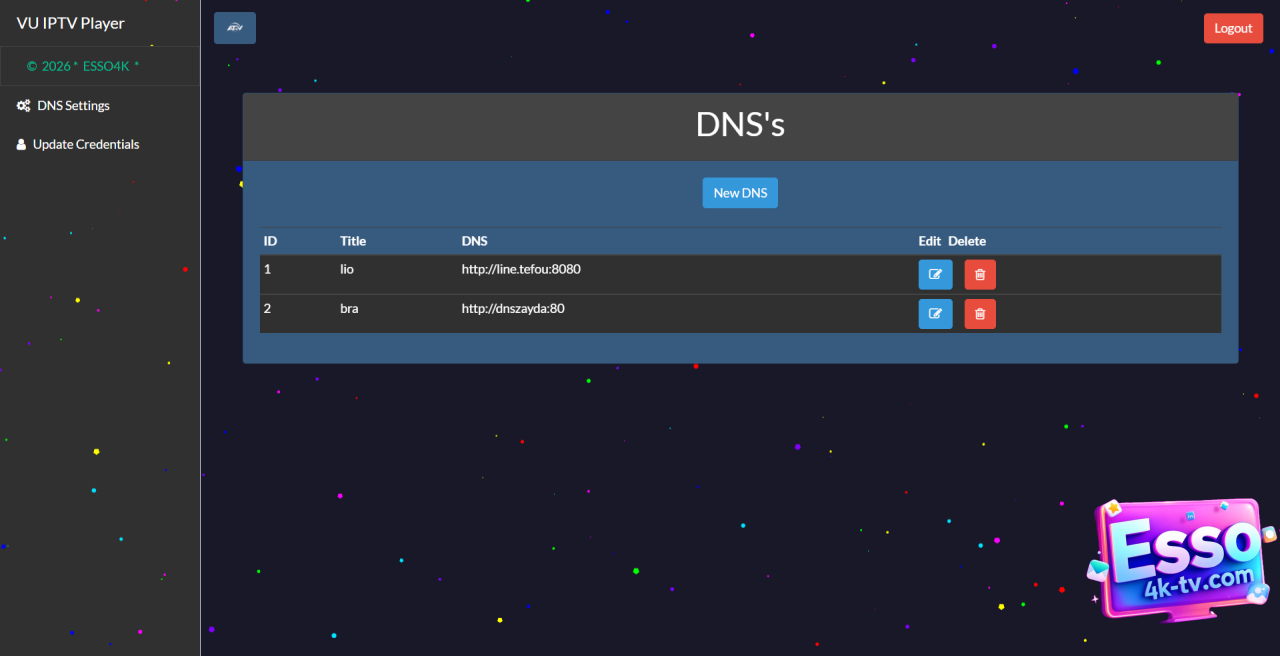Click the edit icon for the lio entry
This screenshot has width=1280, height=656.
tap(935, 274)
